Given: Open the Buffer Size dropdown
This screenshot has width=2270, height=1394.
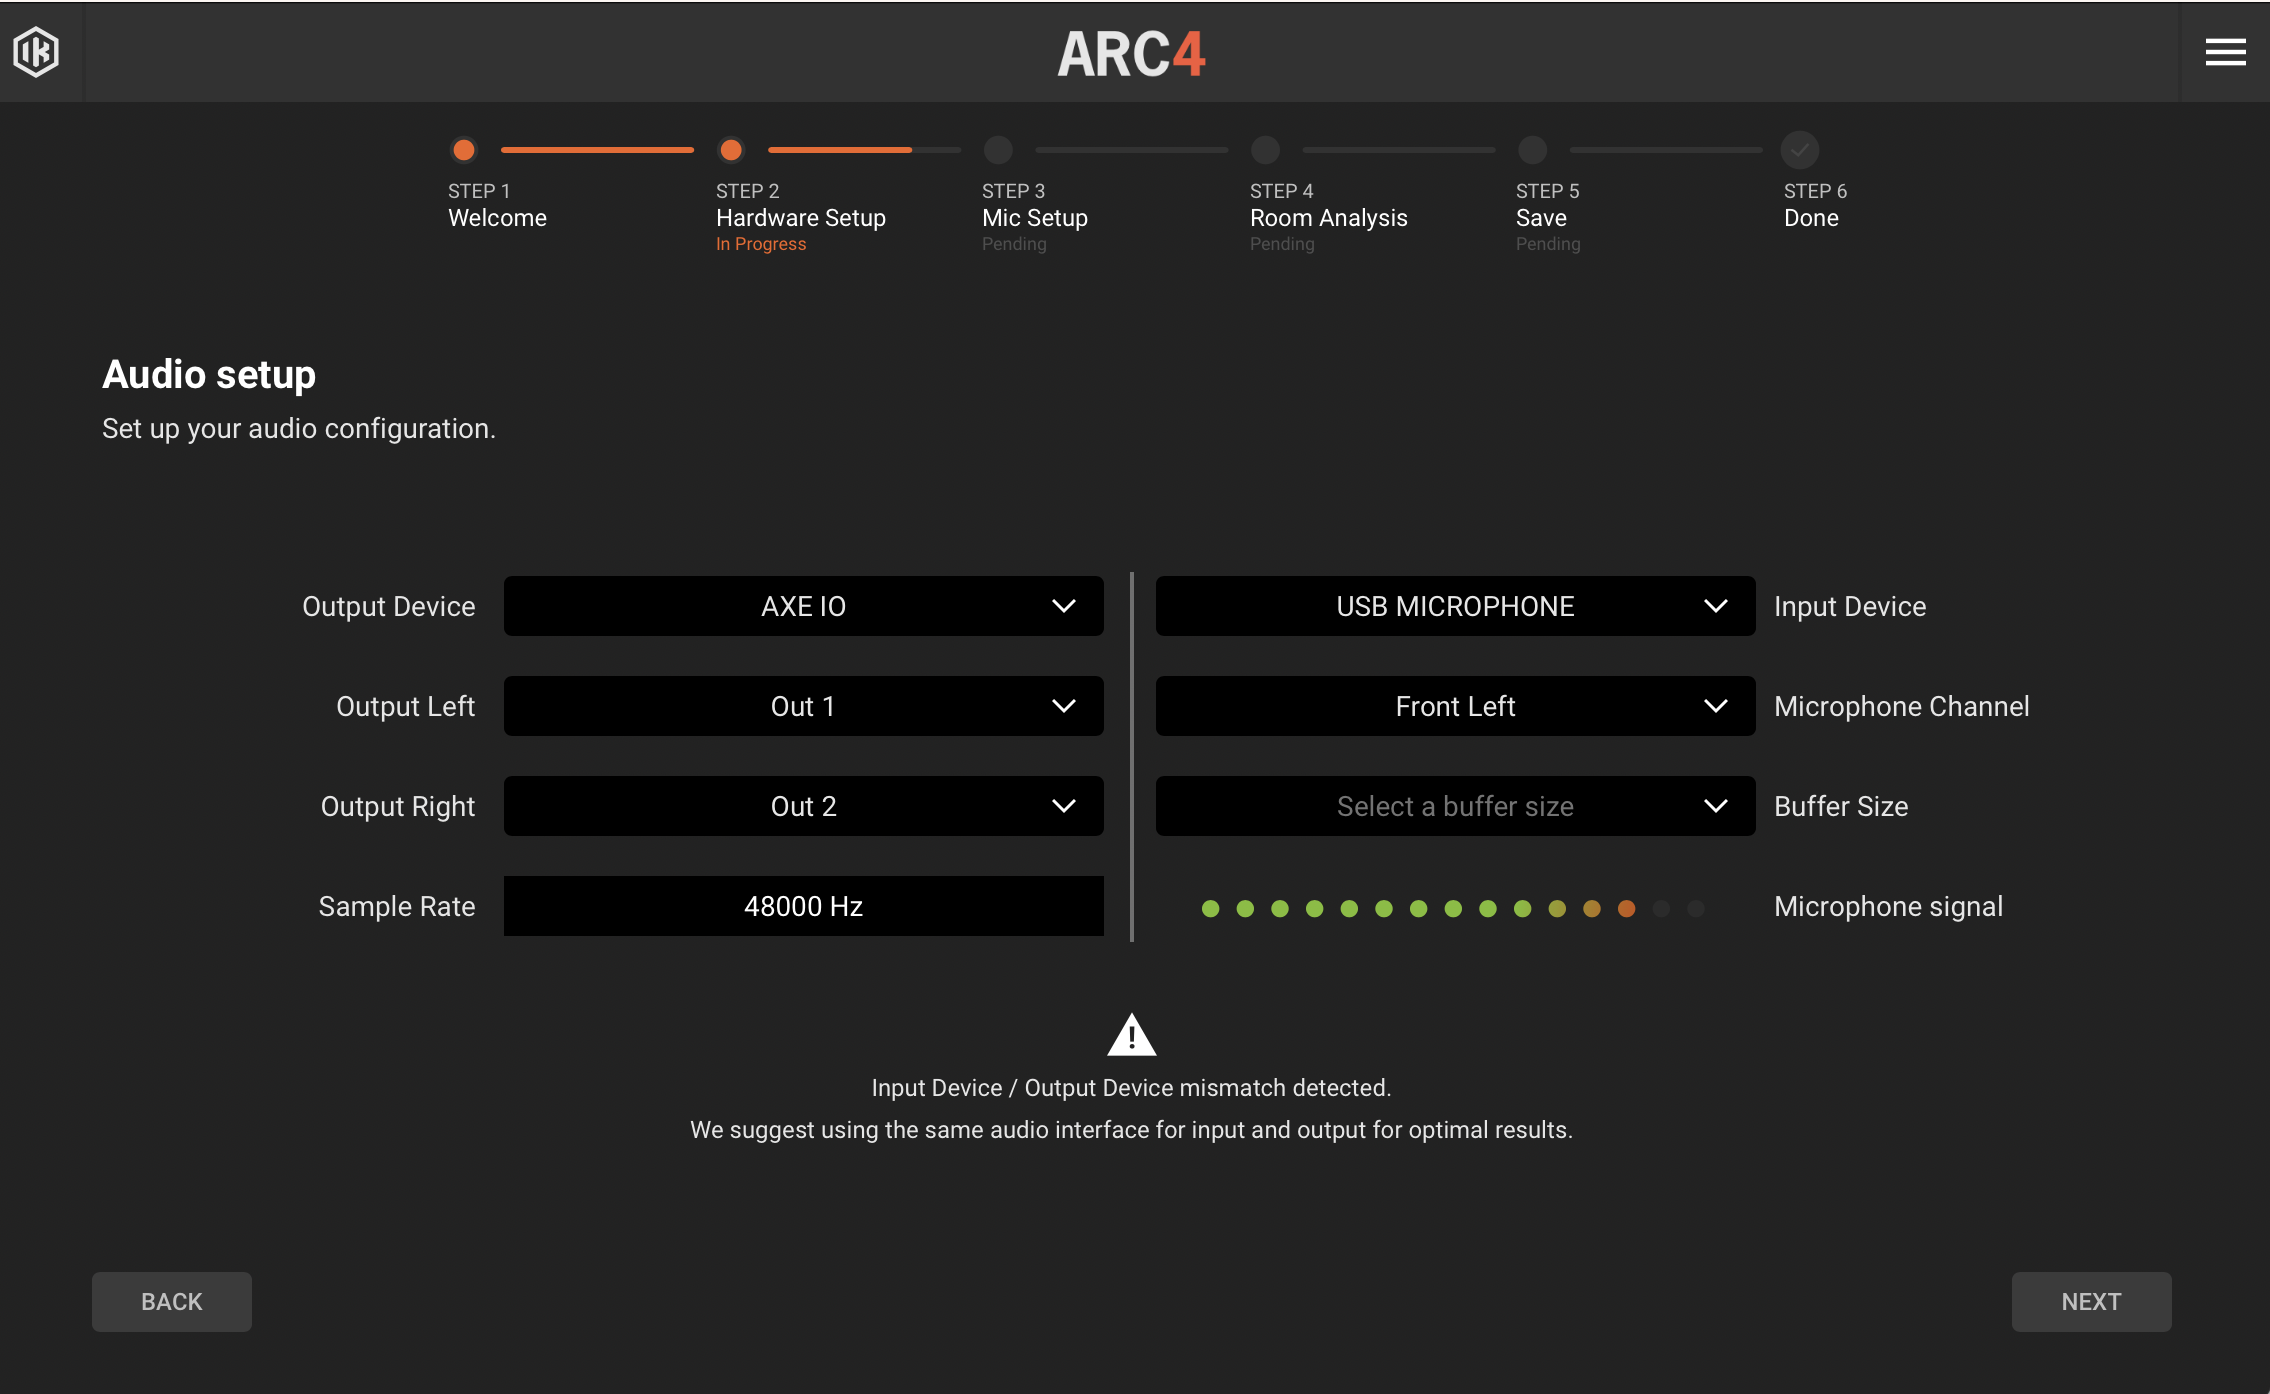Looking at the screenshot, I should pos(1455,806).
